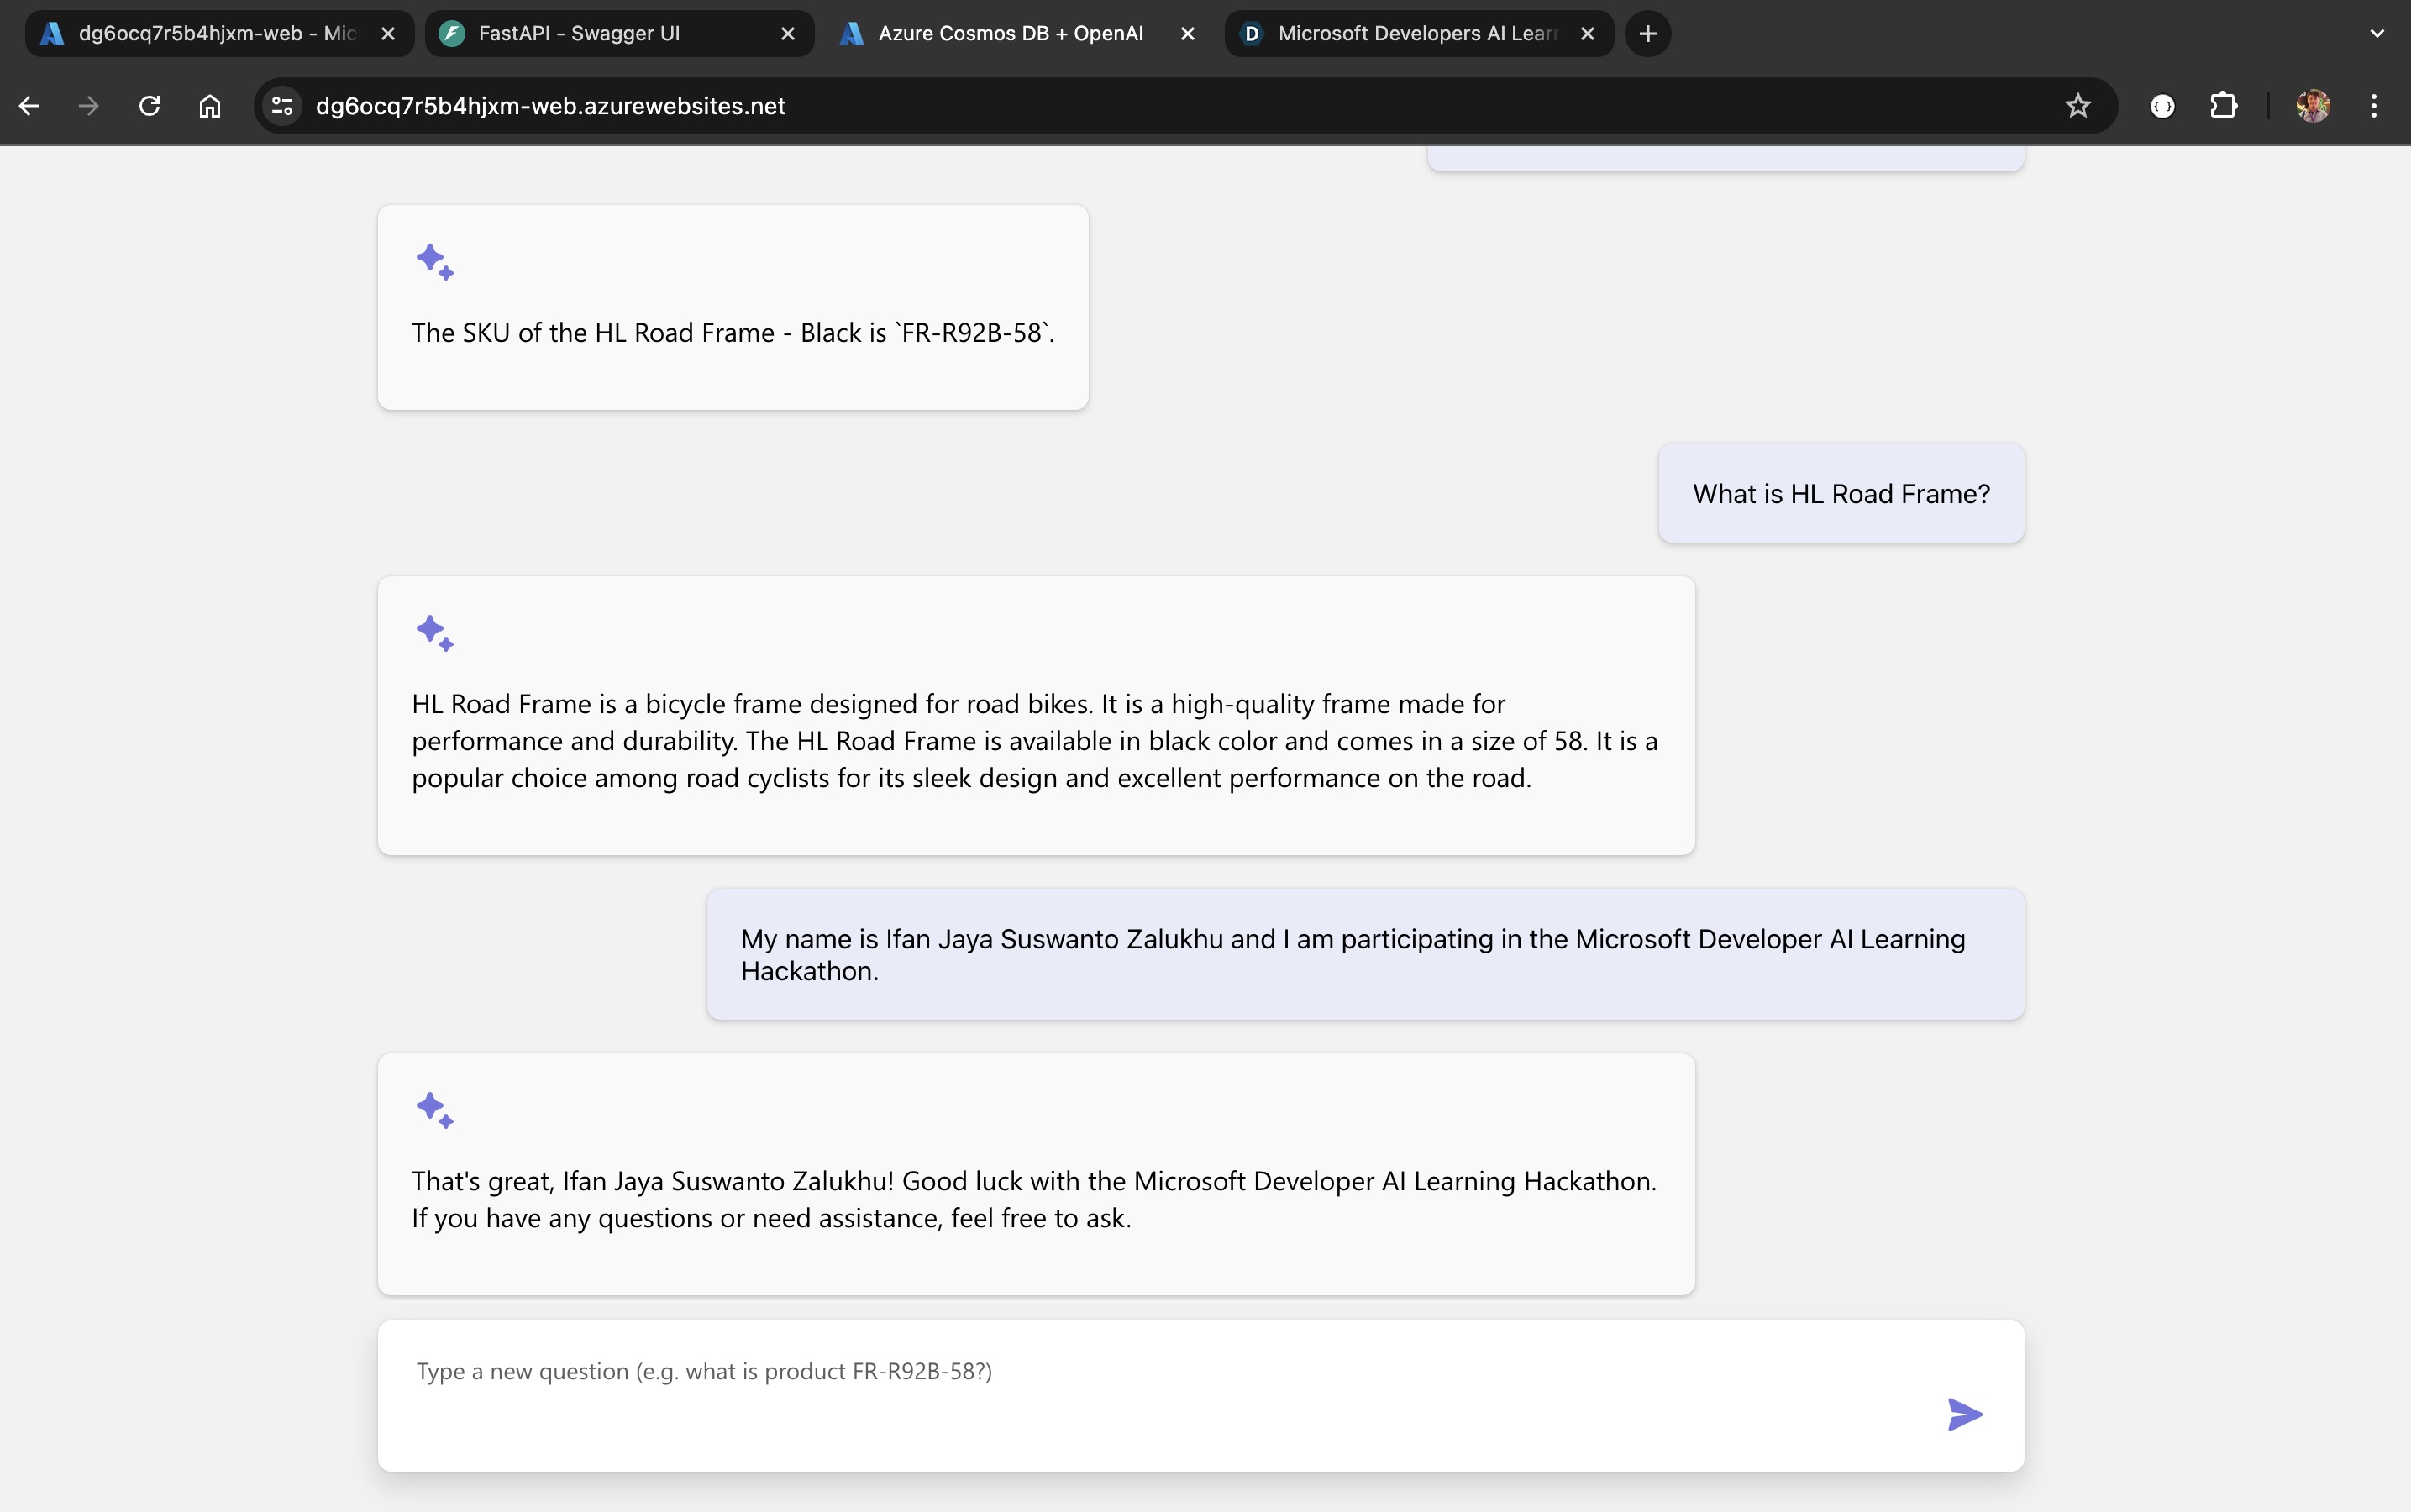The width and height of the screenshot is (2411, 1512).
Task: Go to the browser home page icon
Action: (x=209, y=106)
